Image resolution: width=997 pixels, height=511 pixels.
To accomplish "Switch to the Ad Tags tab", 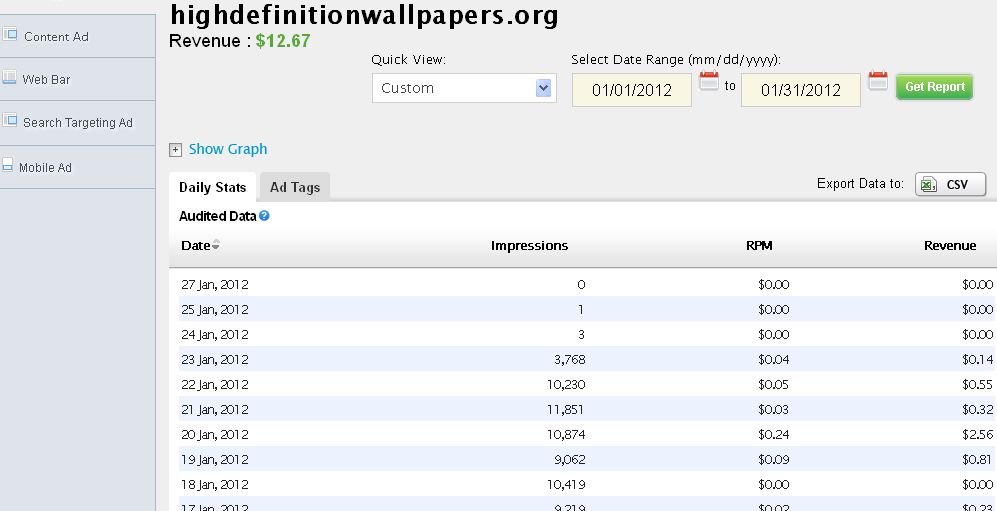I will tap(295, 187).
